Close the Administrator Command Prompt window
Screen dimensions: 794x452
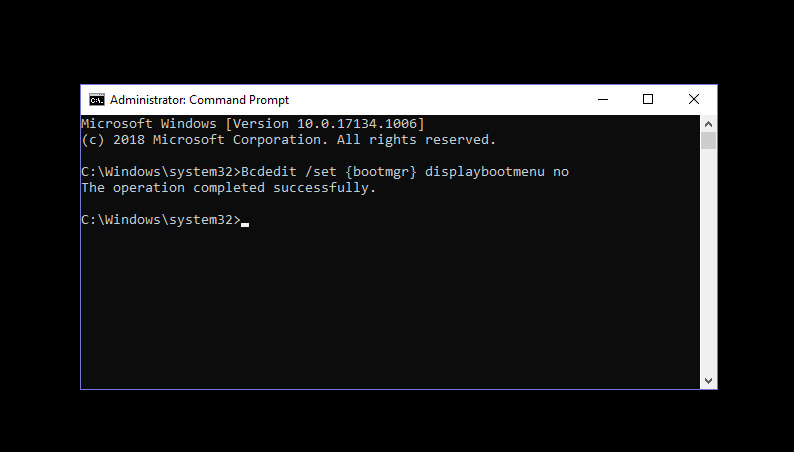694,100
